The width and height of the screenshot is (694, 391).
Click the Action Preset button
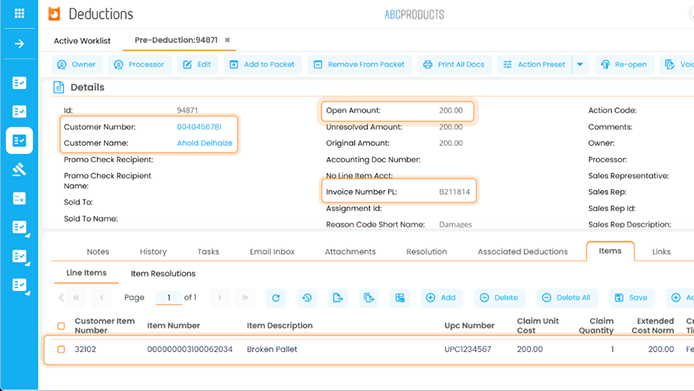[x=535, y=64]
